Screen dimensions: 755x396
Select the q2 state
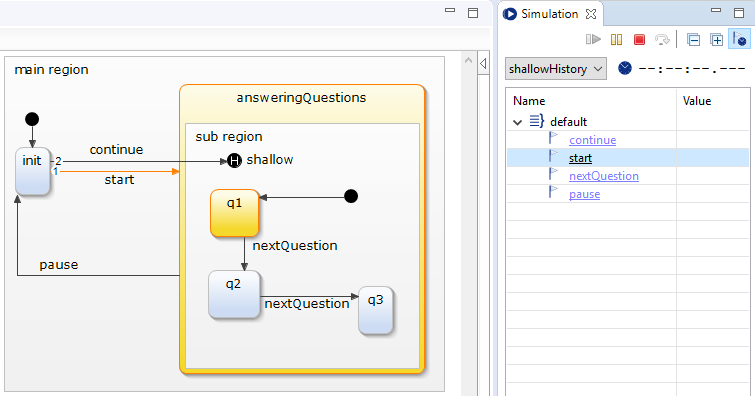click(x=234, y=294)
